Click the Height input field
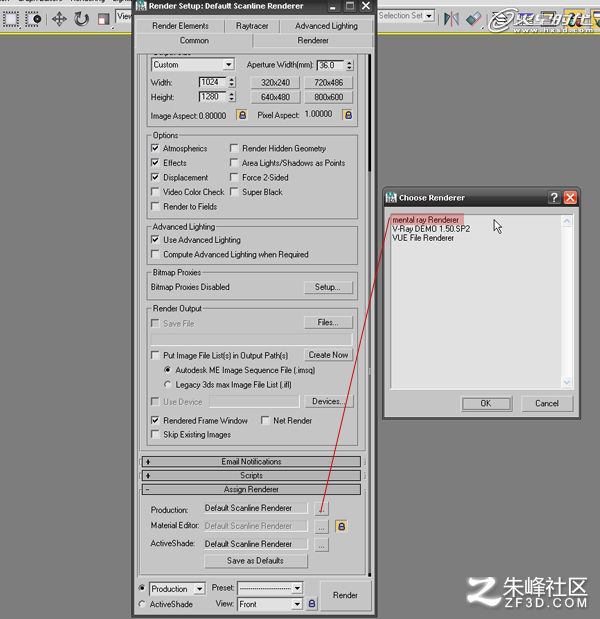Viewport: 600px width, 619px height. tap(212, 96)
